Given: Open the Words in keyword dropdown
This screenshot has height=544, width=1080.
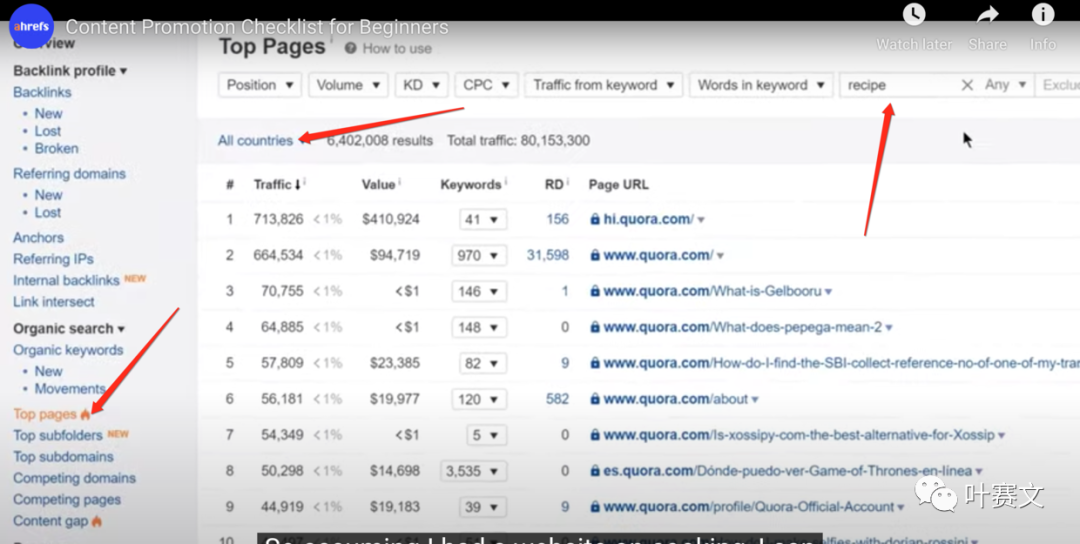Looking at the screenshot, I should click(760, 85).
